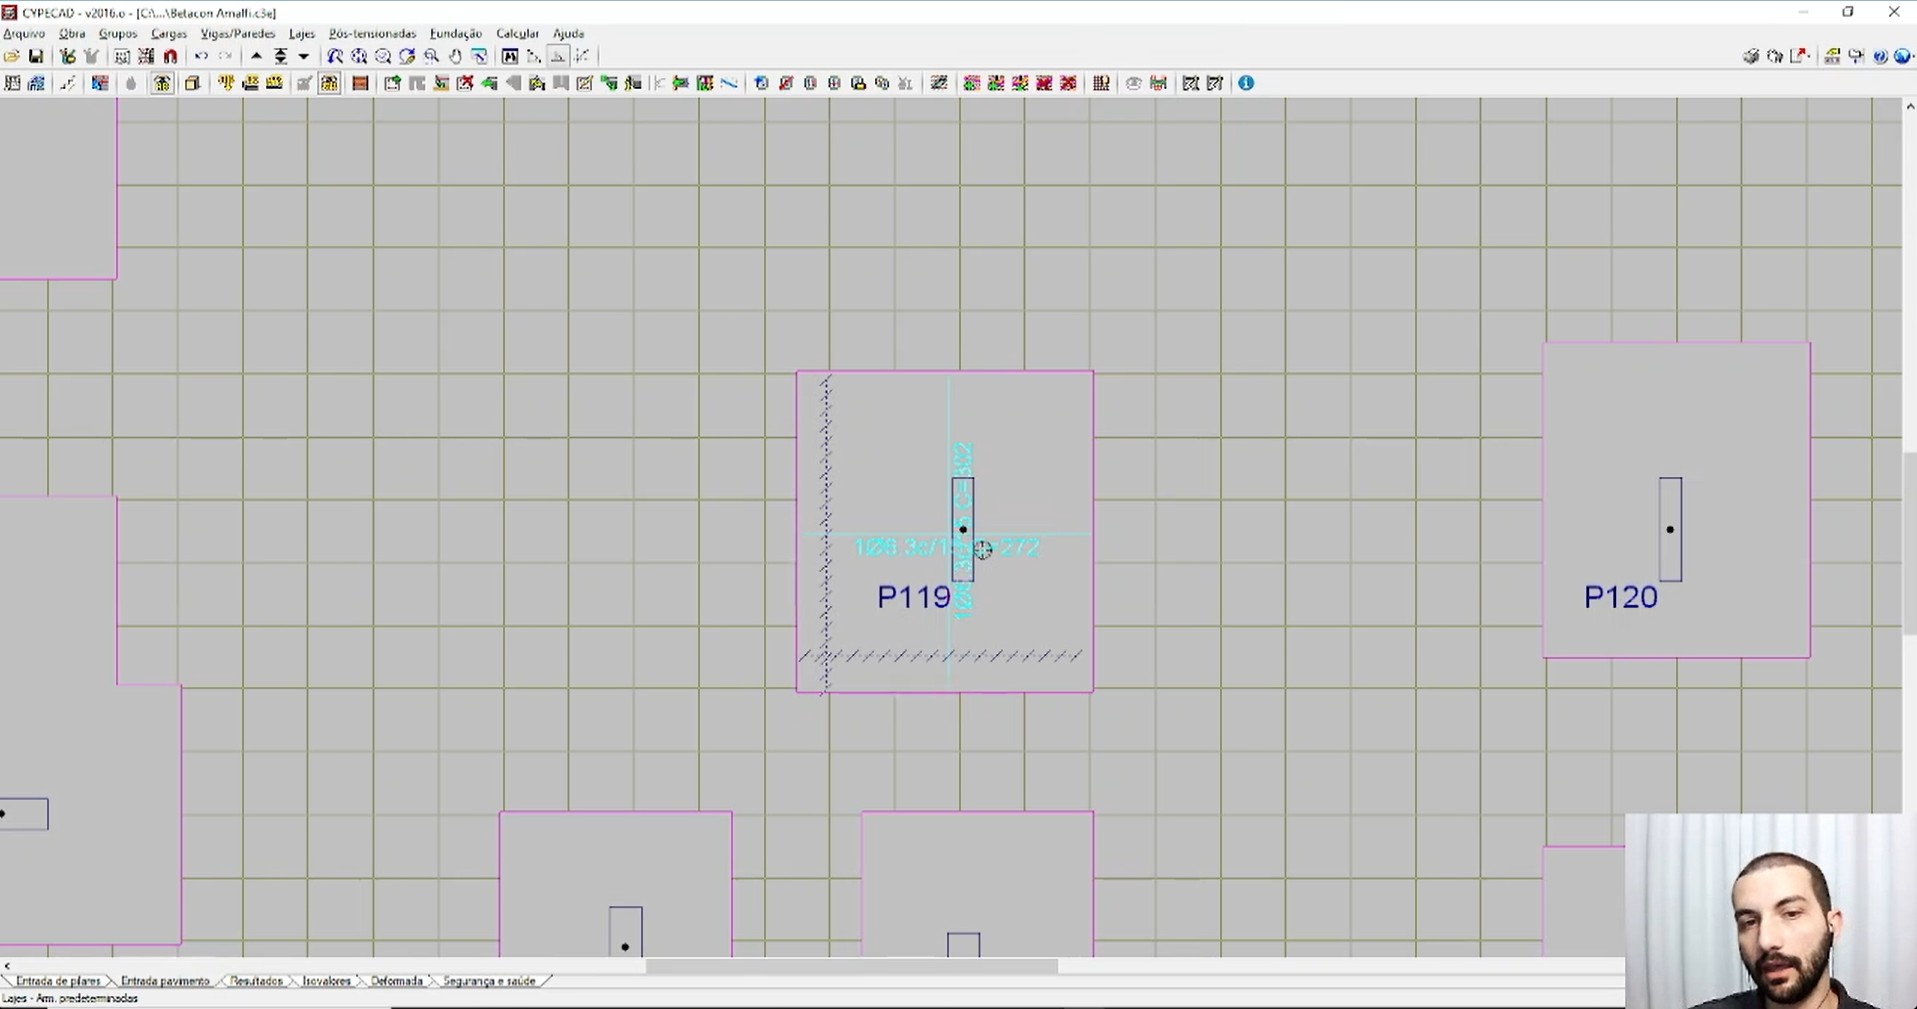The height and width of the screenshot is (1009, 1917).
Task: Click P119 label text
Action: coord(913,597)
